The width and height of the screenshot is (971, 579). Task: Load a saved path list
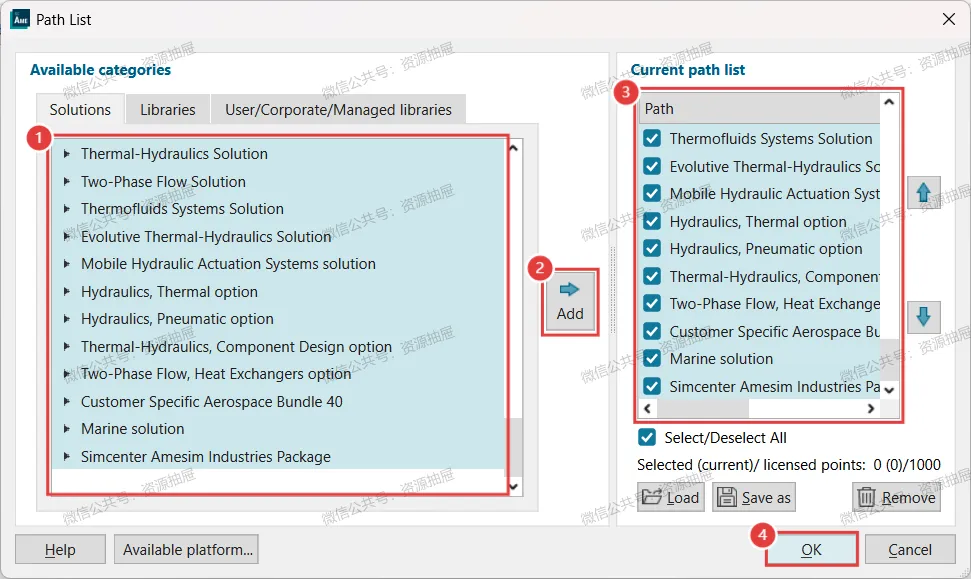[x=671, y=497]
